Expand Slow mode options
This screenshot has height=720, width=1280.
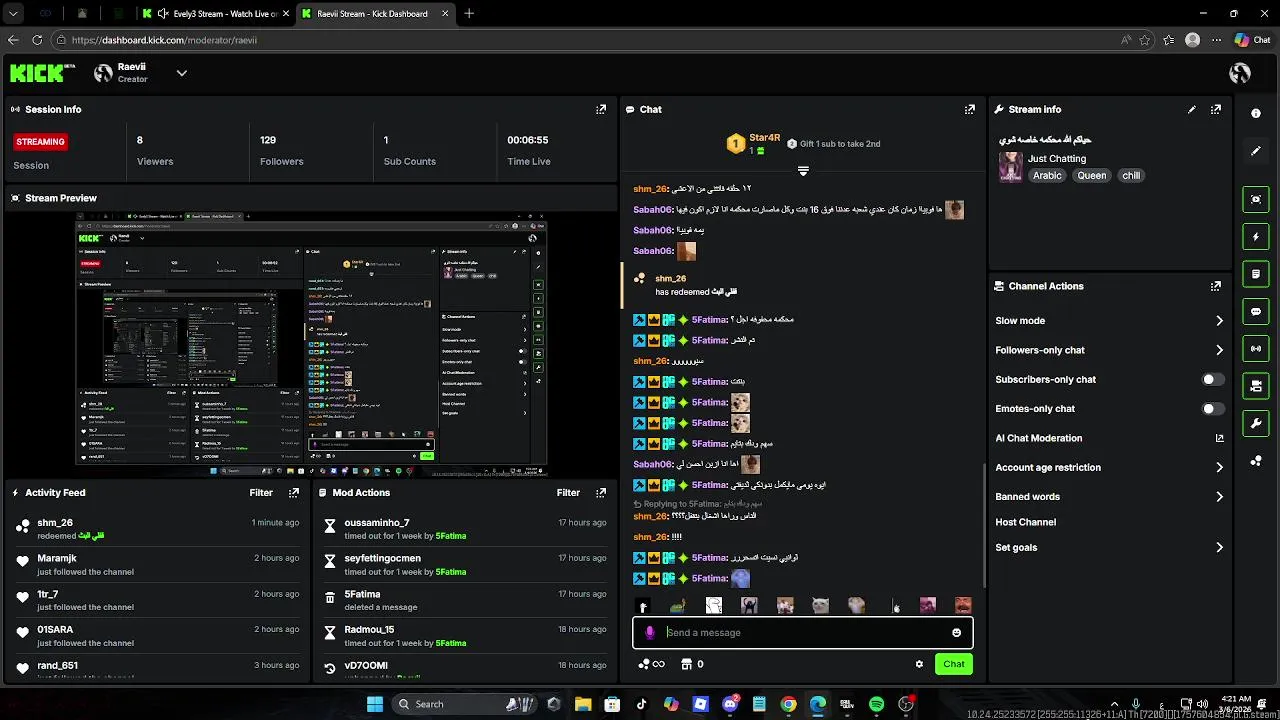1219,321
